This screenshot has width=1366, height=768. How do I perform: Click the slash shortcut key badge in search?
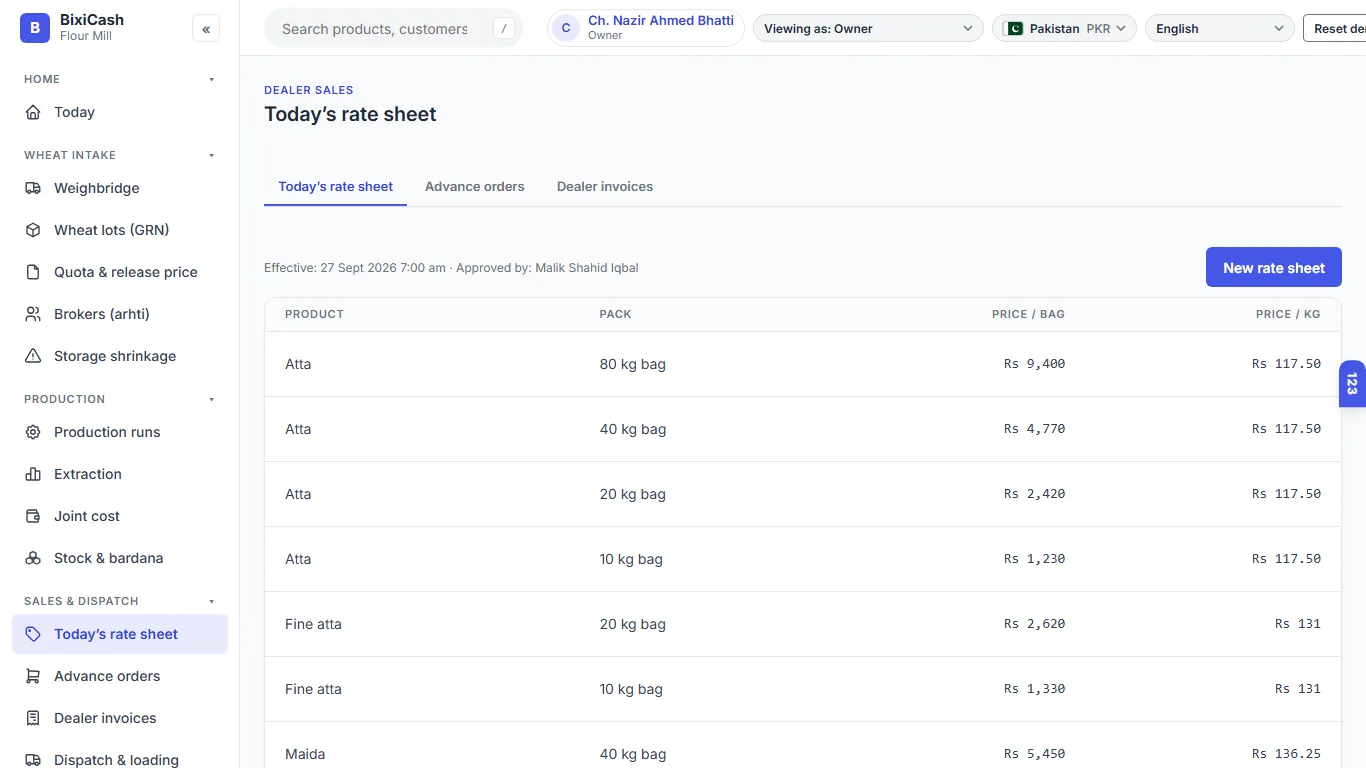pos(504,29)
